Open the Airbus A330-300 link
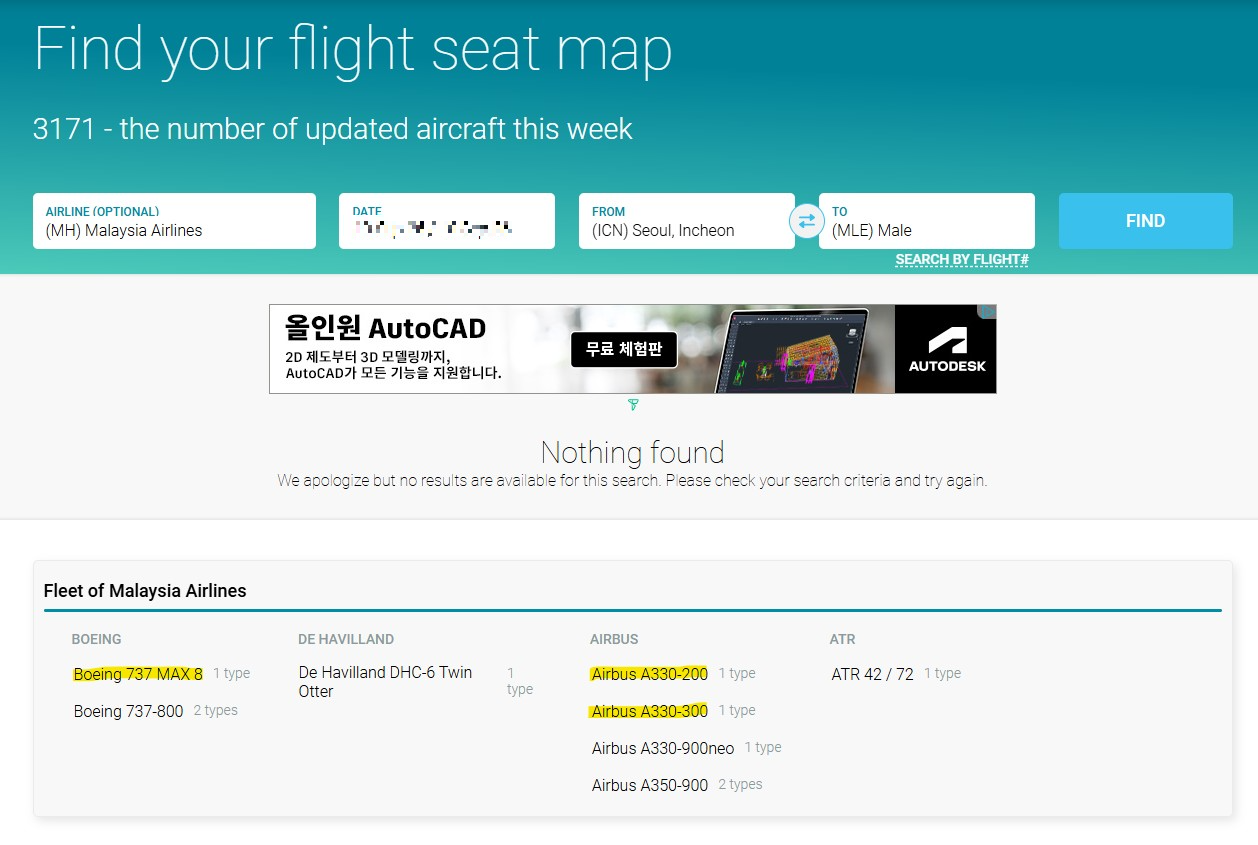This screenshot has height=845, width=1258. pyautogui.click(x=649, y=711)
